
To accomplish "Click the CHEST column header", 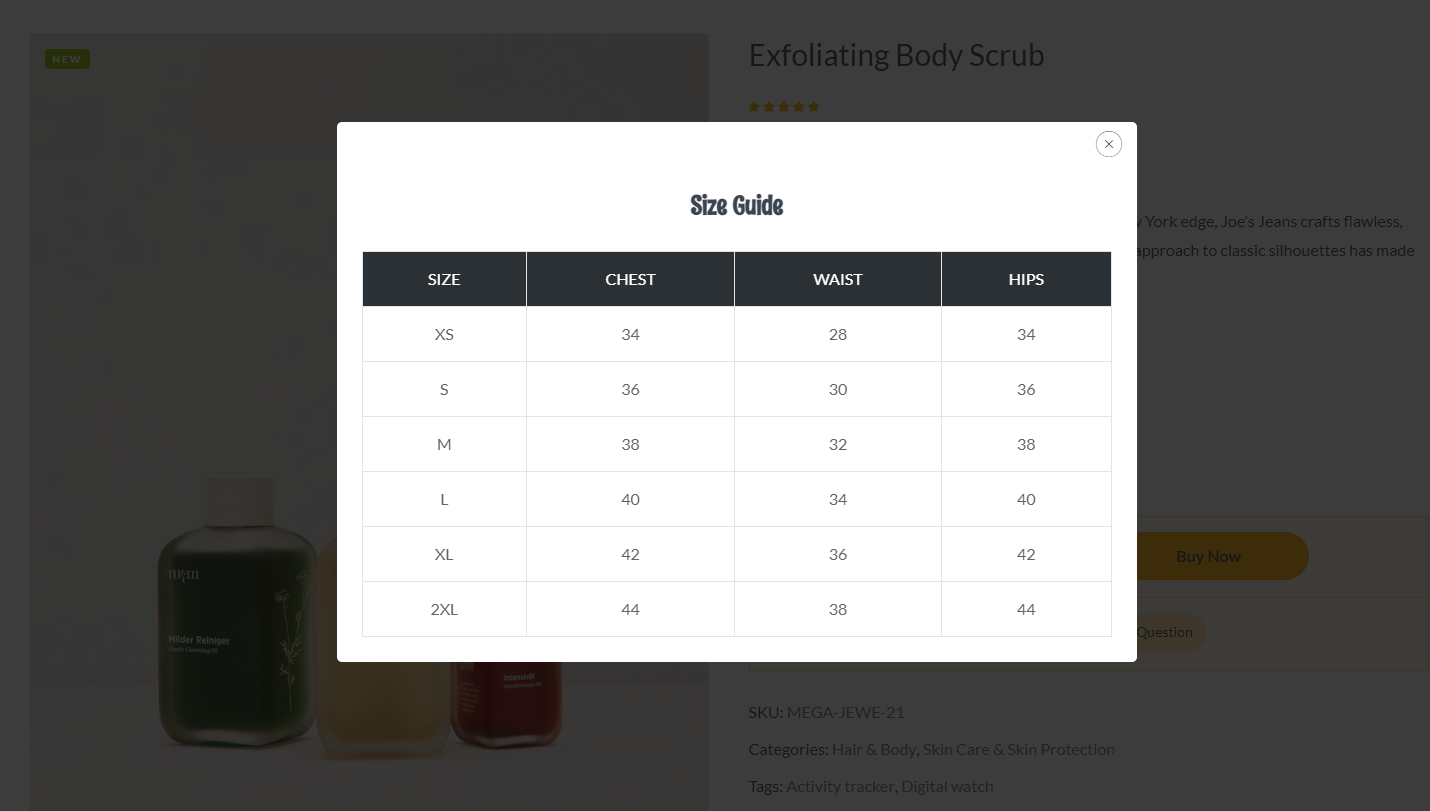I will 630,279.
